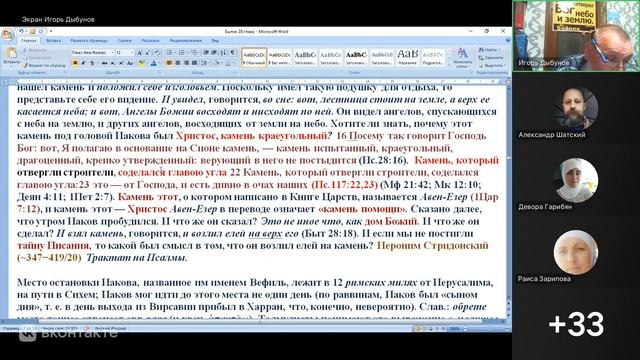The height and width of the screenshot is (360, 640).
Task: Toggle Superscript formatting
Action: point(121,63)
